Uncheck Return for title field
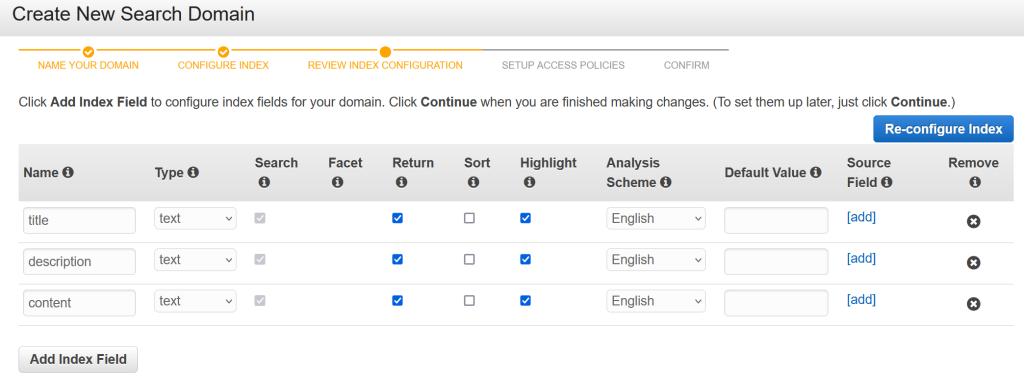Image resolution: width=1024 pixels, height=384 pixels. click(x=397, y=218)
